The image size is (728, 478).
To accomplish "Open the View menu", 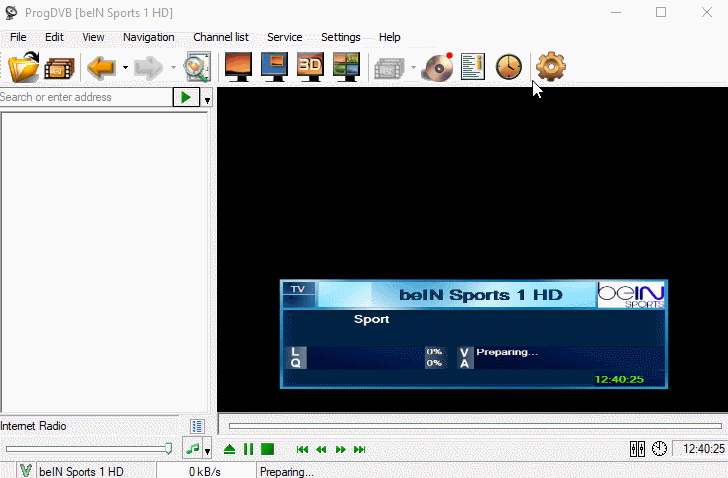I will (93, 37).
